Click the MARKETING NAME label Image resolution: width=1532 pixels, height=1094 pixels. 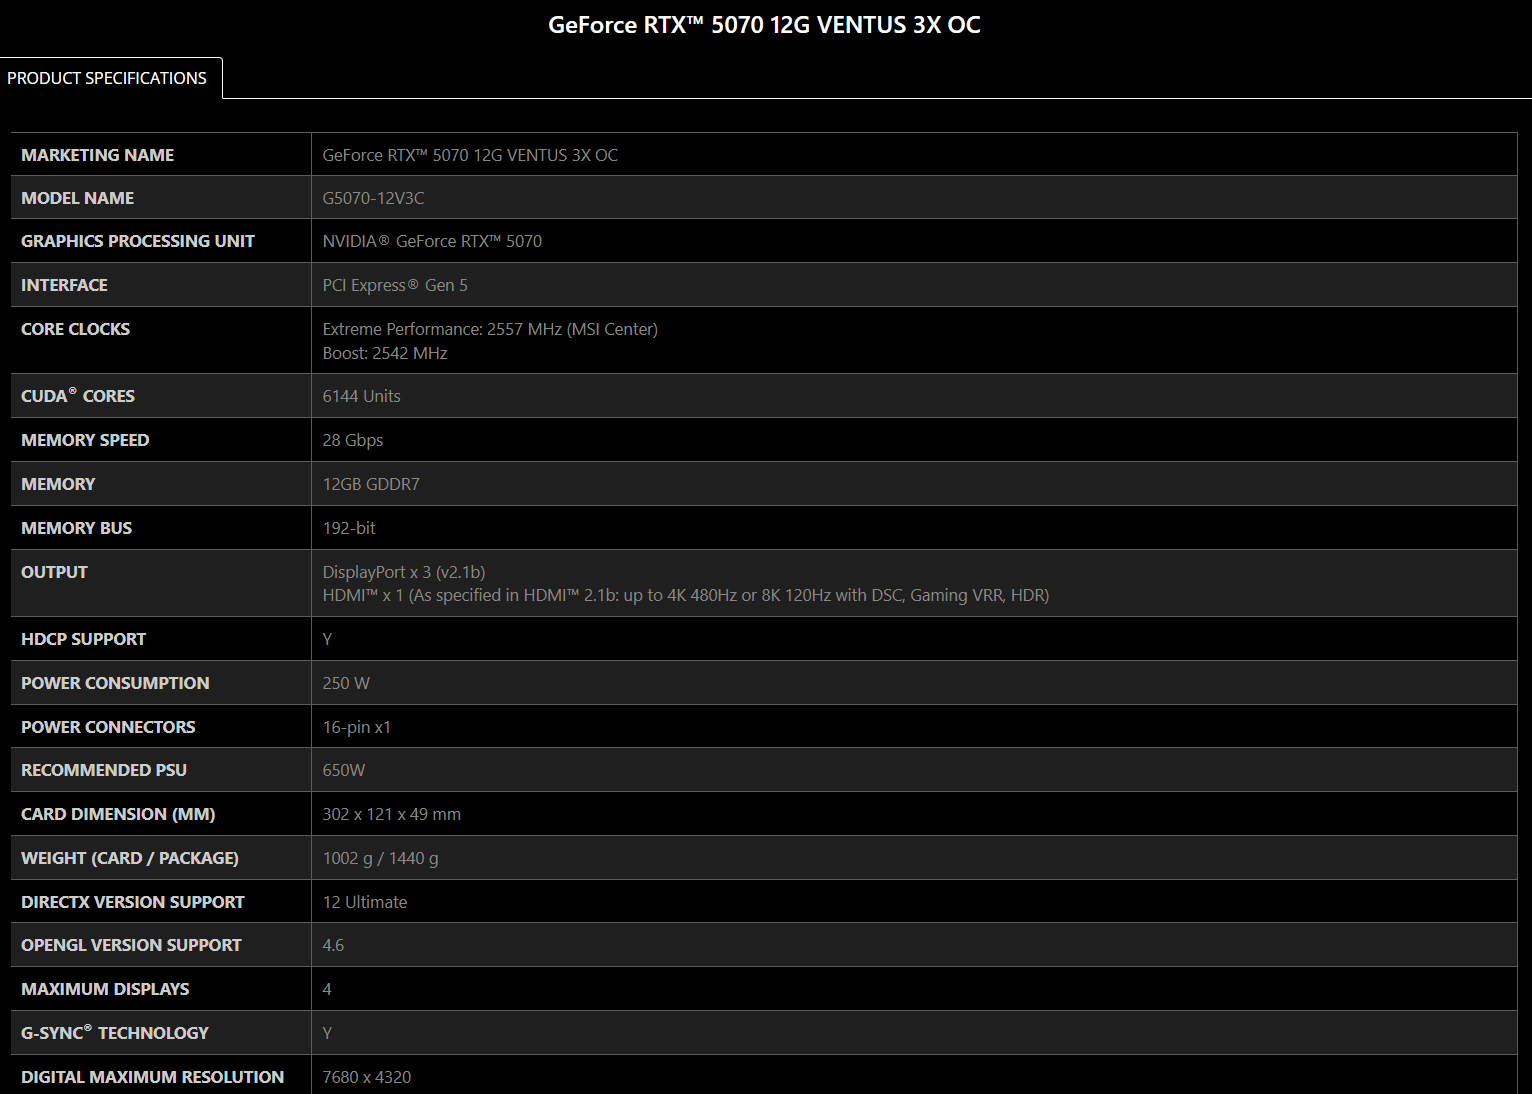point(98,155)
